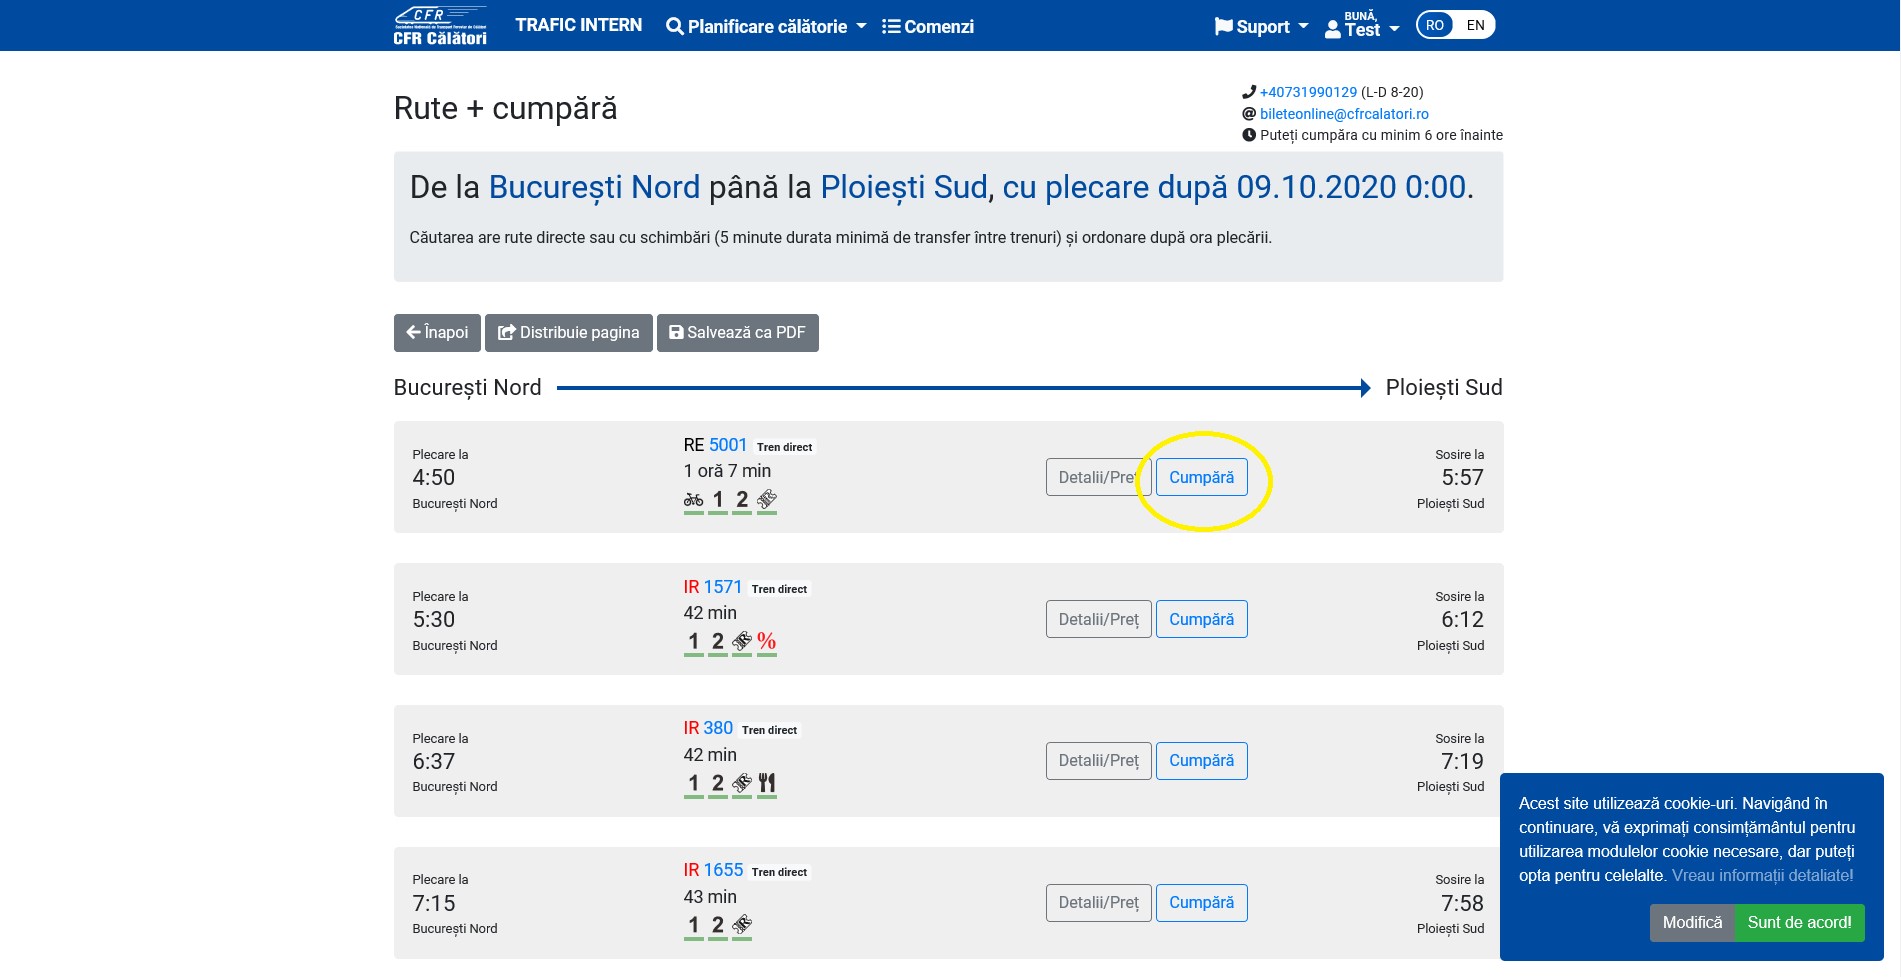Image resolution: width=1901 pixels, height=977 pixels.
Task: Click the Tren direct badge on RE 5001
Action: pos(784,447)
